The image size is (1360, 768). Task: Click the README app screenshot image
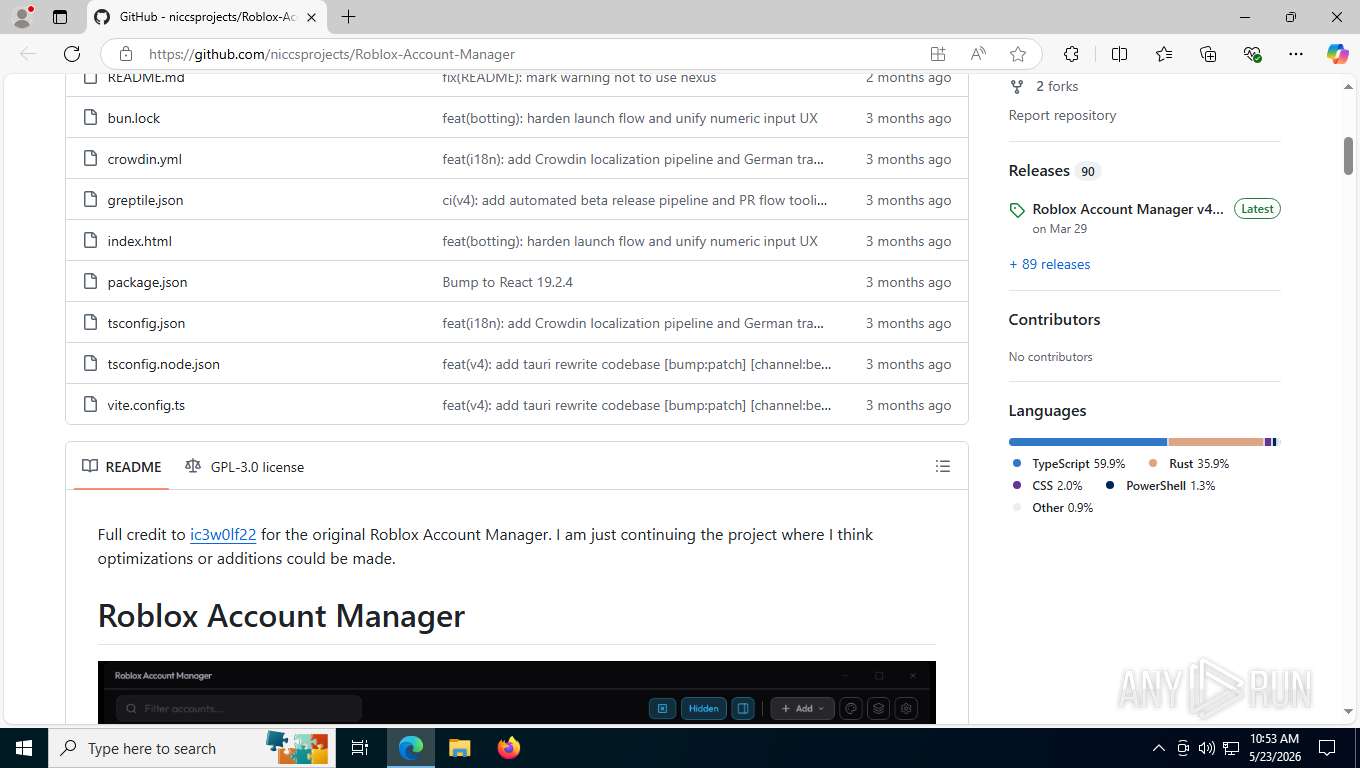pyautogui.click(x=517, y=692)
